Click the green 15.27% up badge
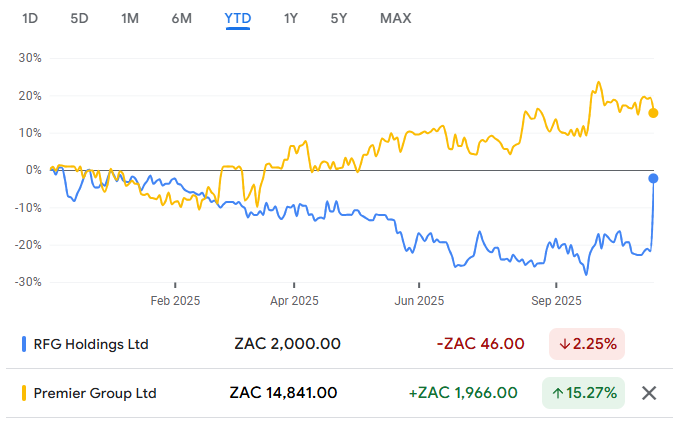The height and width of the screenshot is (423, 693). pyautogui.click(x=584, y=393)
